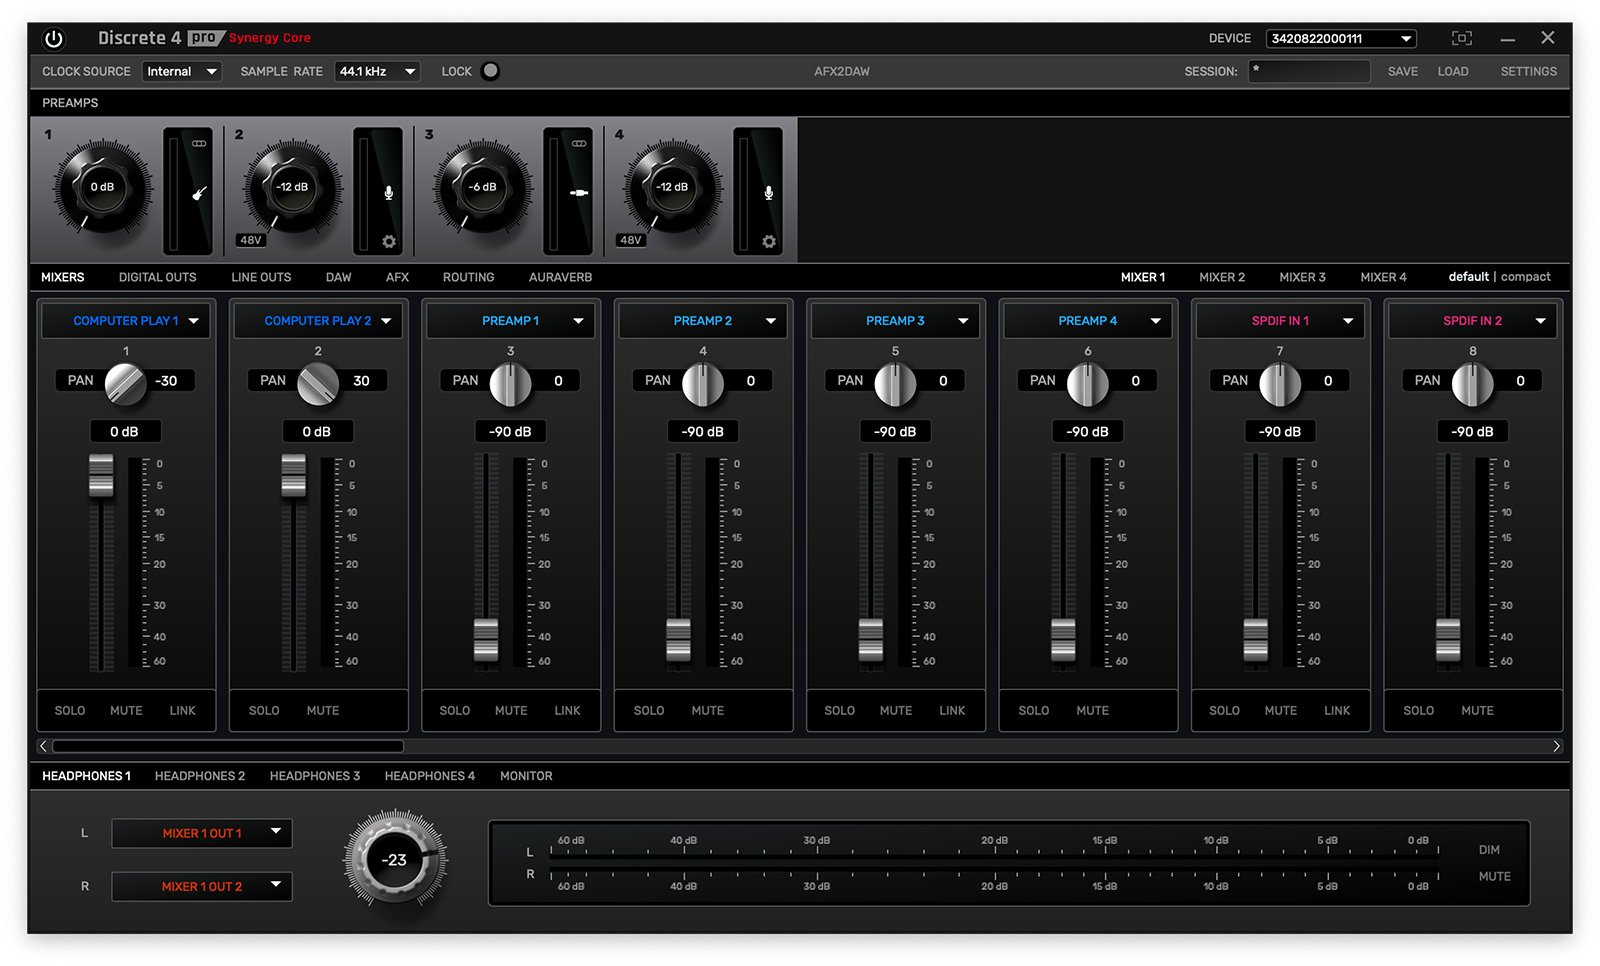The width and height of the screenshot is (1600, 966).
Task: Click the Computer Play 2 pan knob
Action: click(x=318, y=384)
